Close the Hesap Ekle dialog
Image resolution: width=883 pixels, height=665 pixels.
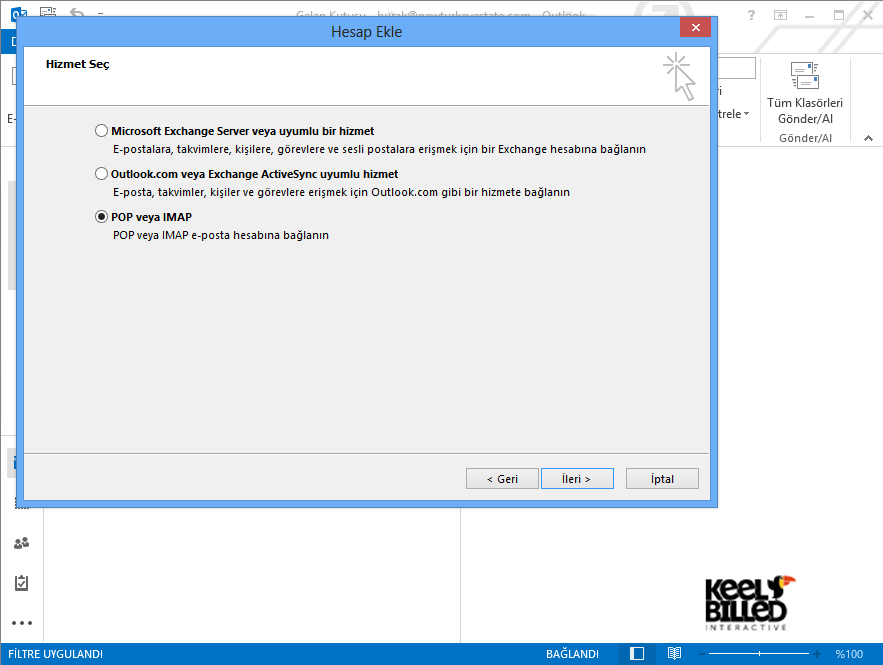click(x=695, y=27)
